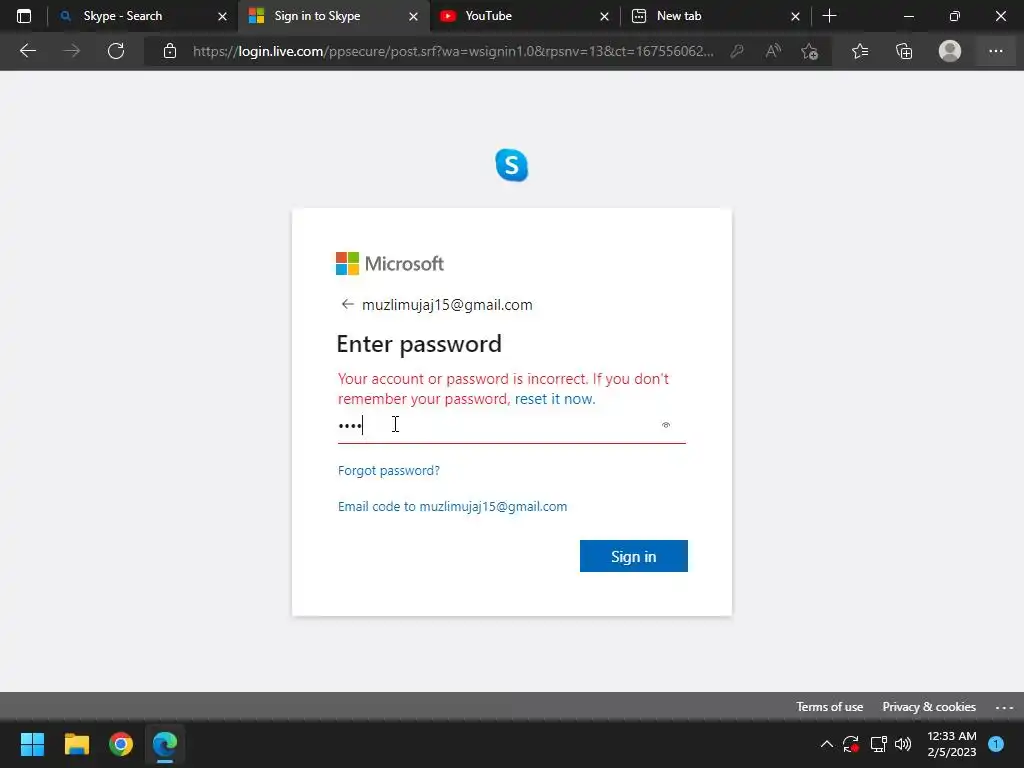Open volume control speaker icon
Viewport: 1024px width, 768px height.
pos(903,744)
